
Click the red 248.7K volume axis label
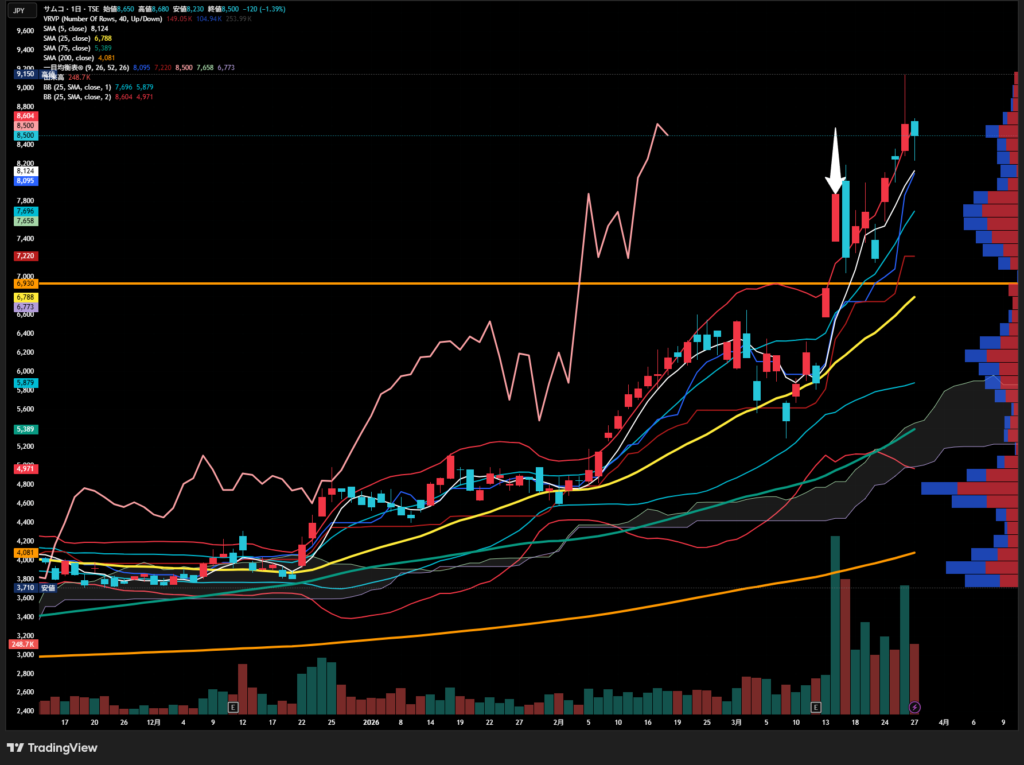coord(23,645)
